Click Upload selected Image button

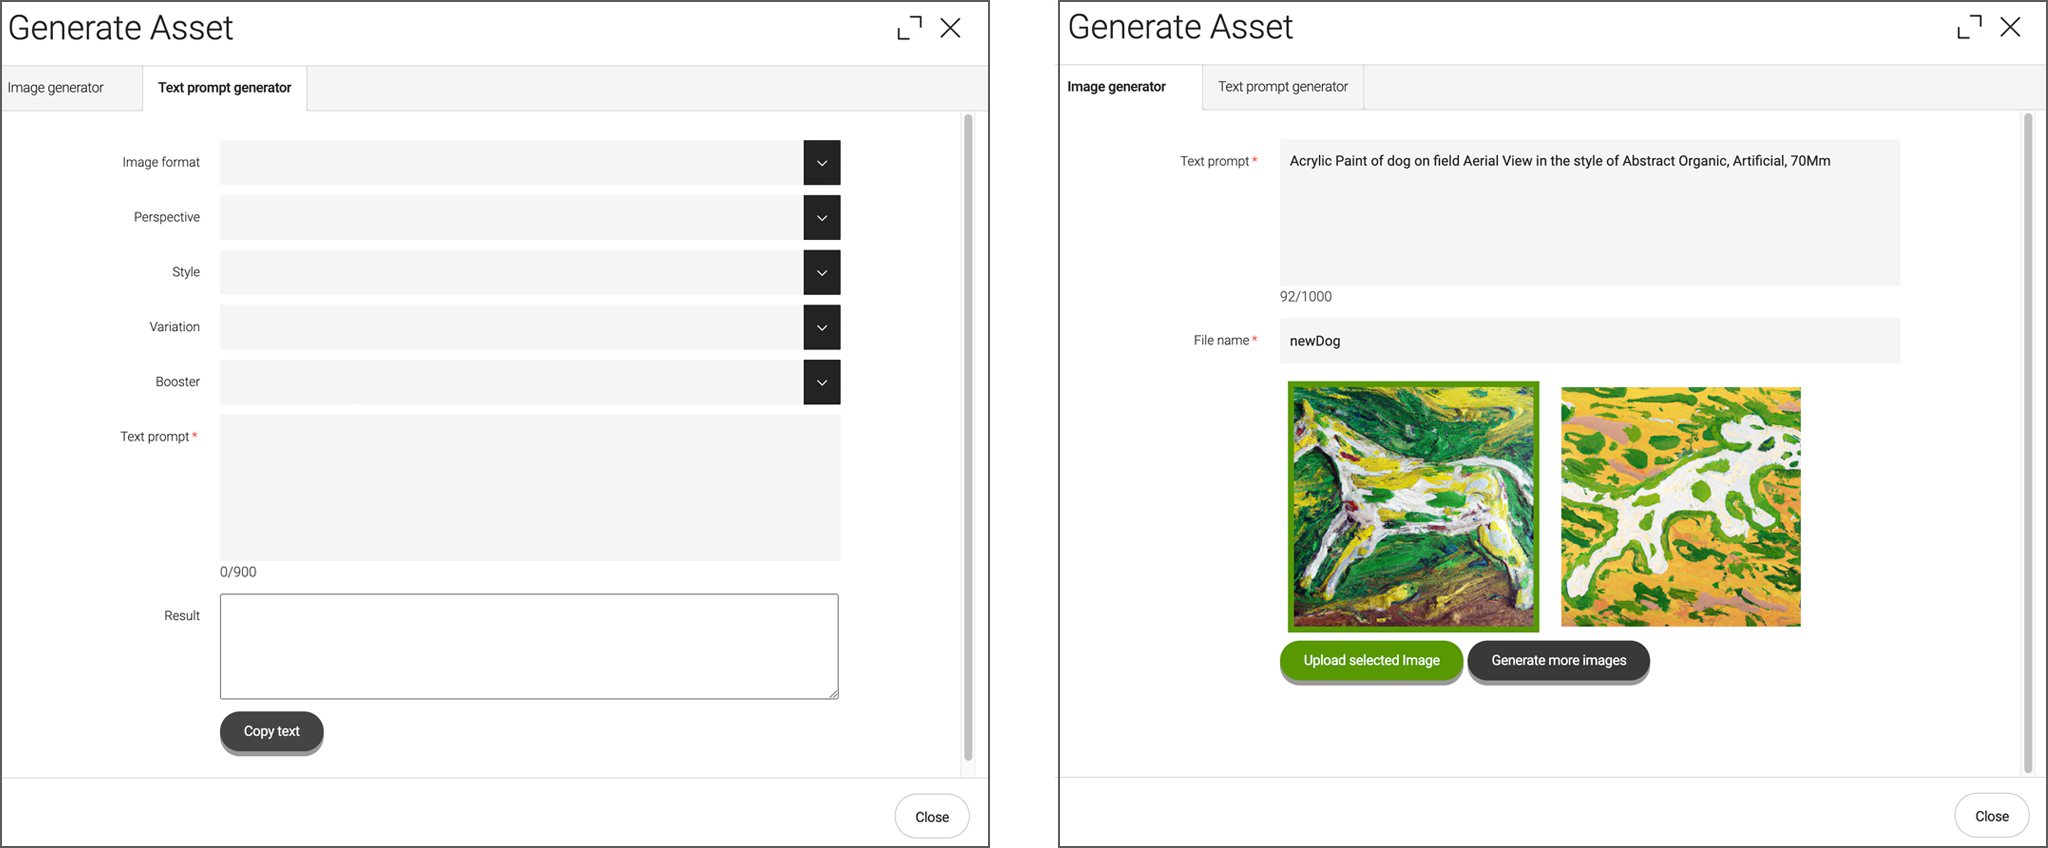(x=1371, y=661)
